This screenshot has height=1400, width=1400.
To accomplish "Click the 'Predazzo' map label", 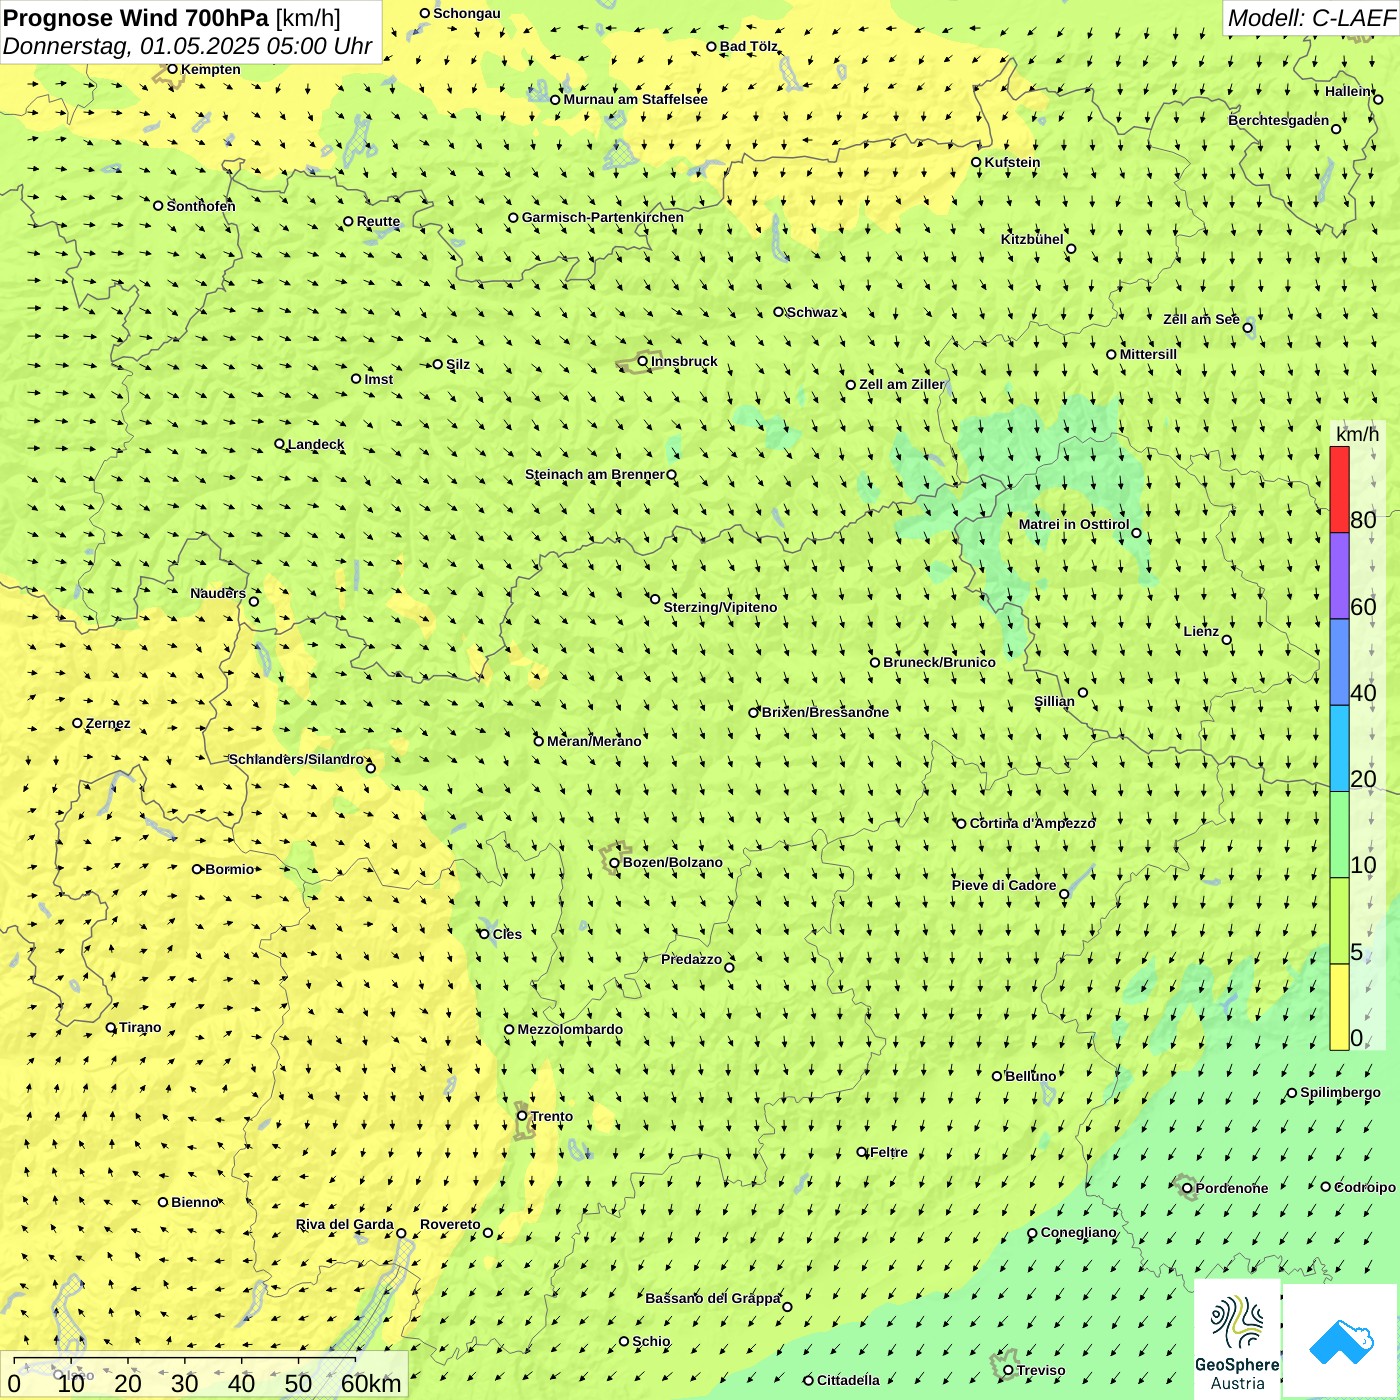I will click(691, 959).
